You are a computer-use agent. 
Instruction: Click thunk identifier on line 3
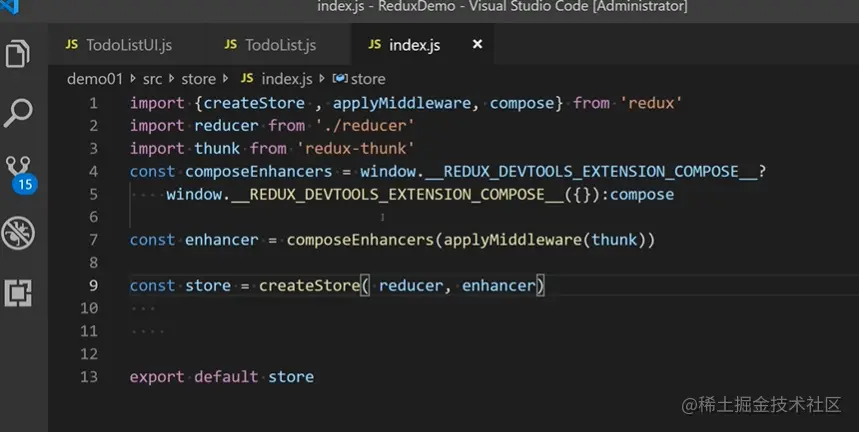tap(217, 148)
